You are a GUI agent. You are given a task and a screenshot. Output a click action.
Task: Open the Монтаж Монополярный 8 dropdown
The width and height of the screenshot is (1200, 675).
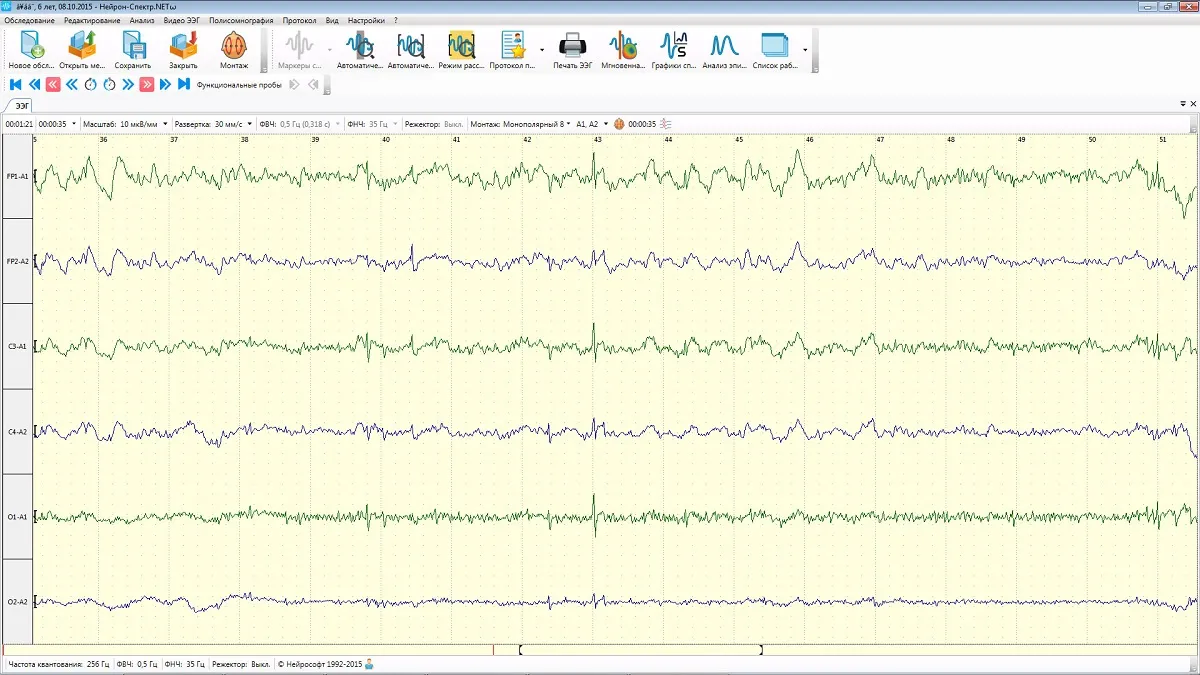click(x=569, y=124)
